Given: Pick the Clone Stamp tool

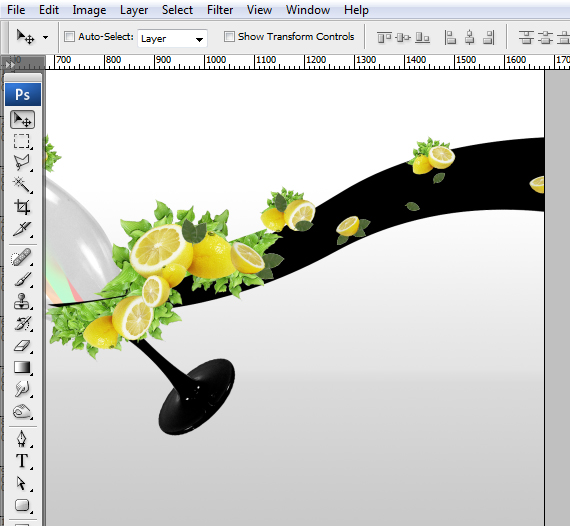Looking at the screenshot, I should point(22,301).
